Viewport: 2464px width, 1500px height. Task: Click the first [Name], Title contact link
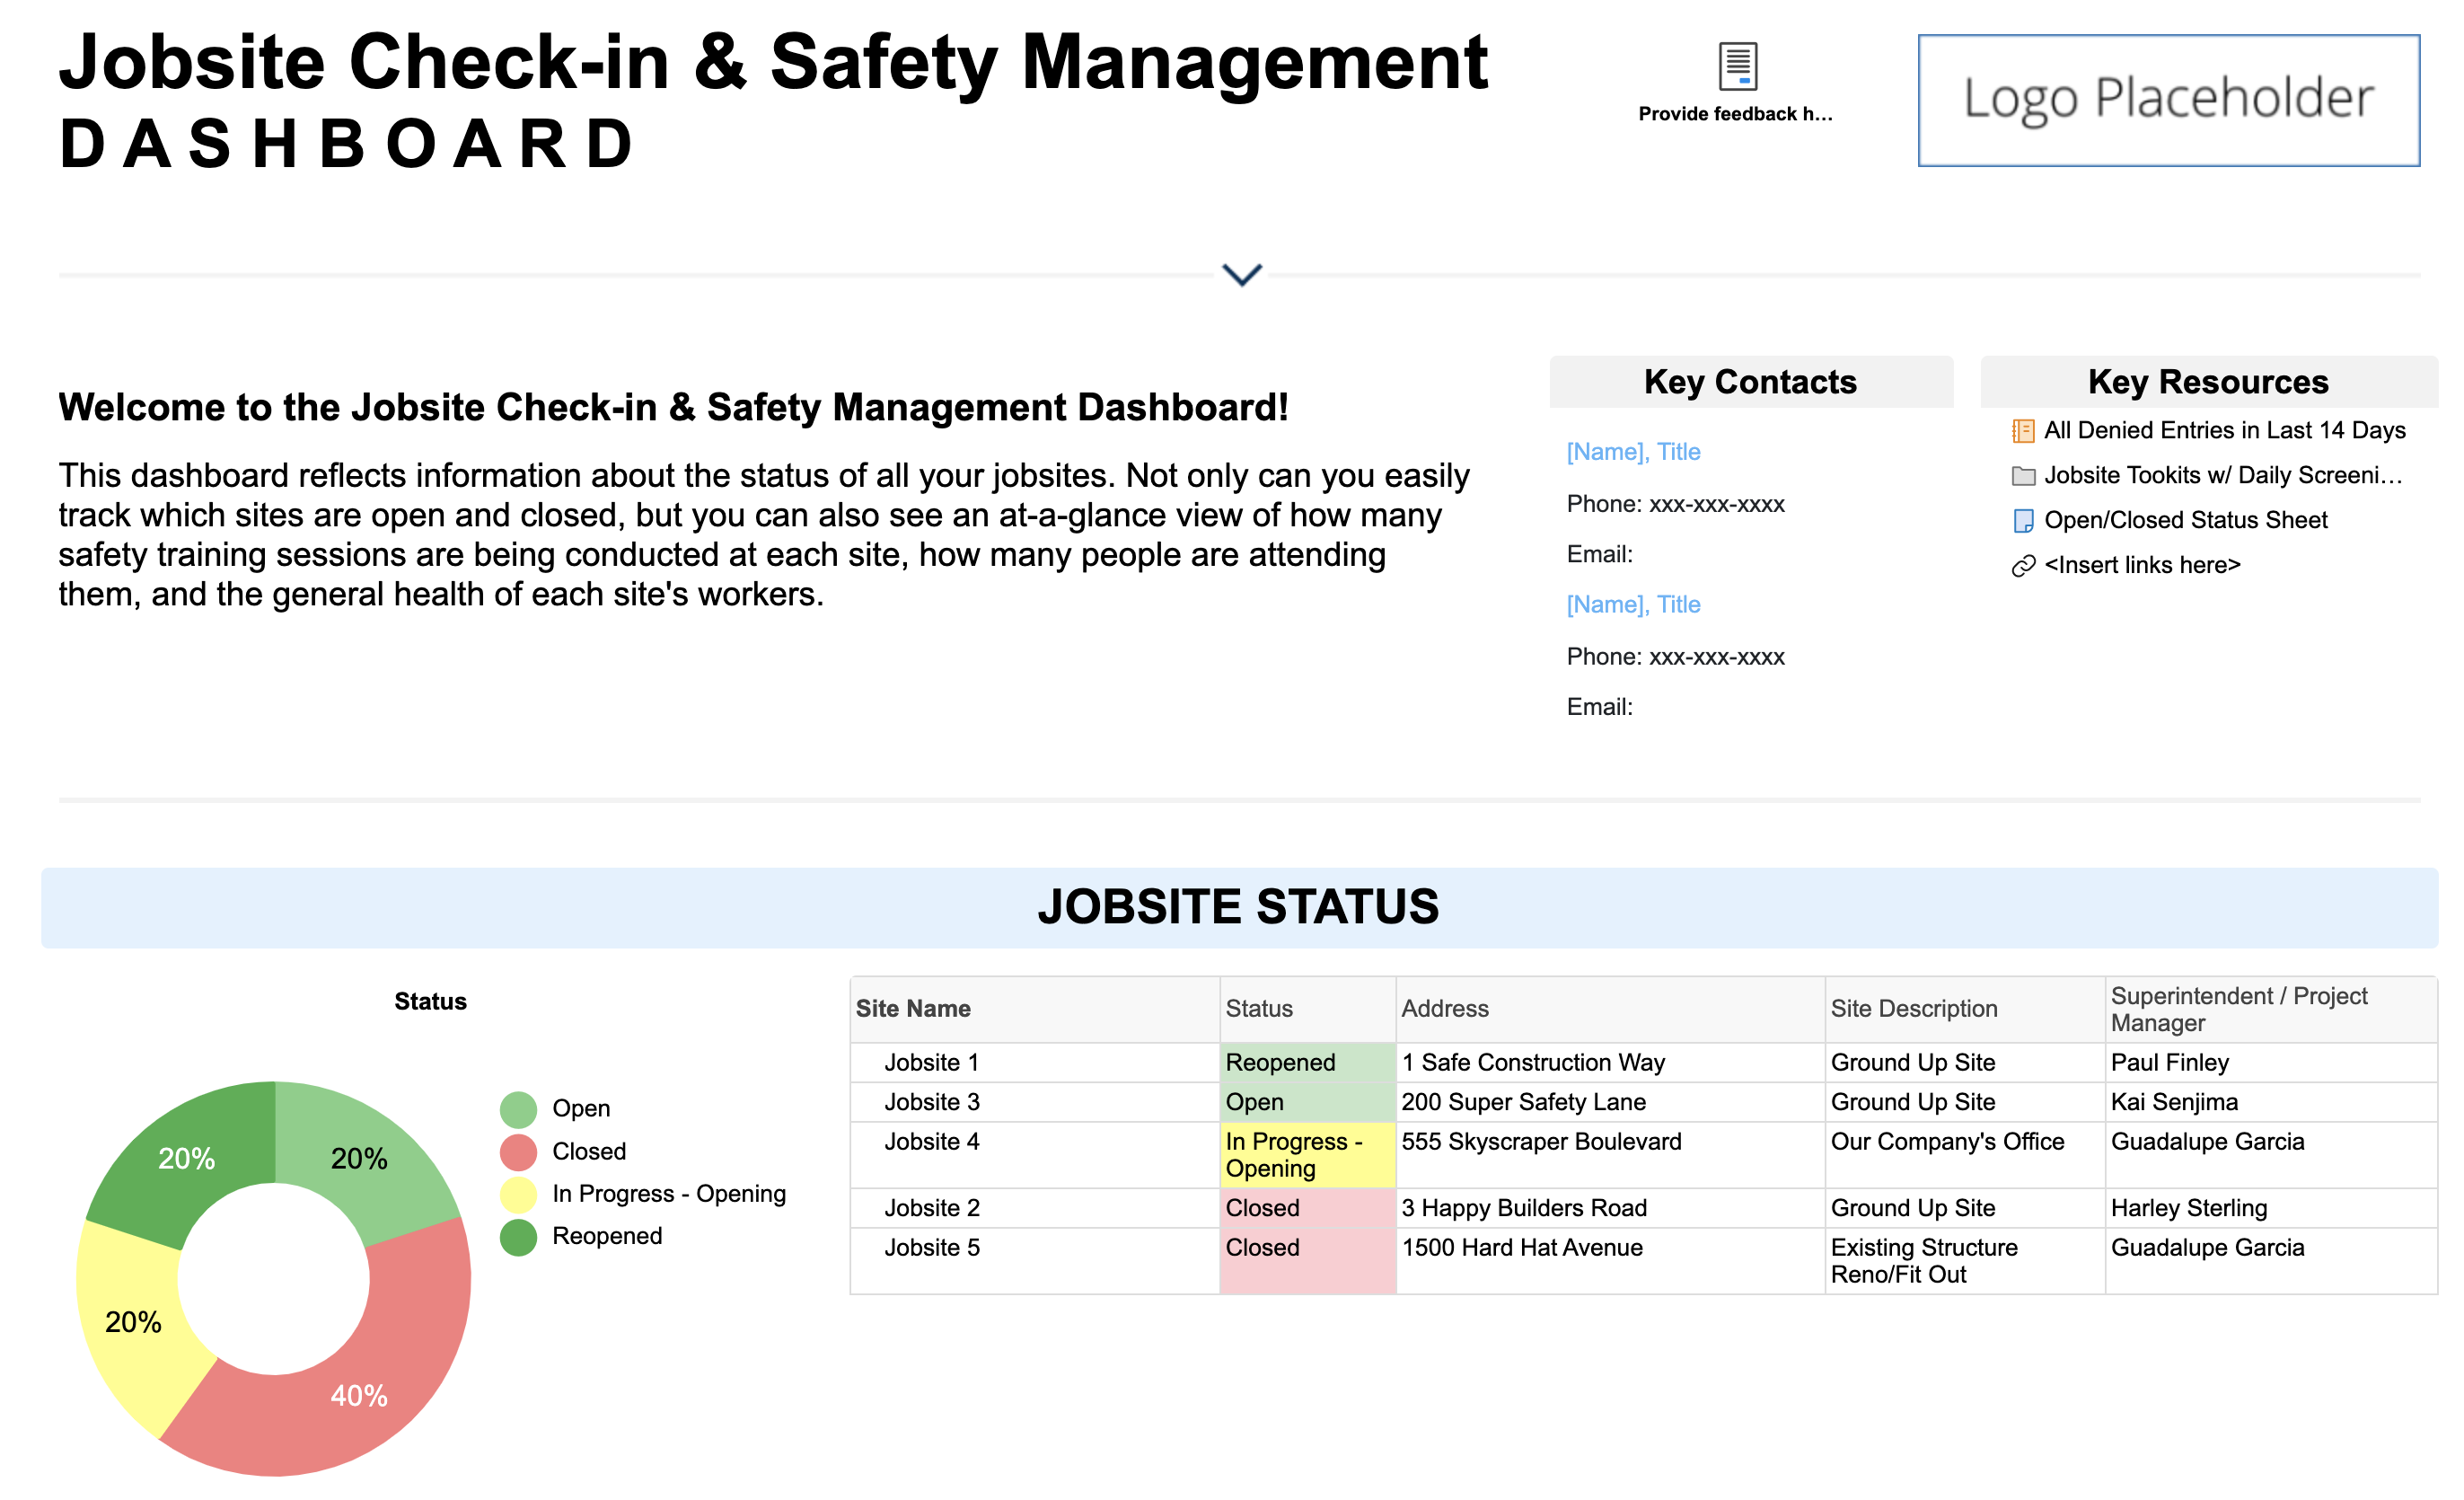click(1633, 452)
